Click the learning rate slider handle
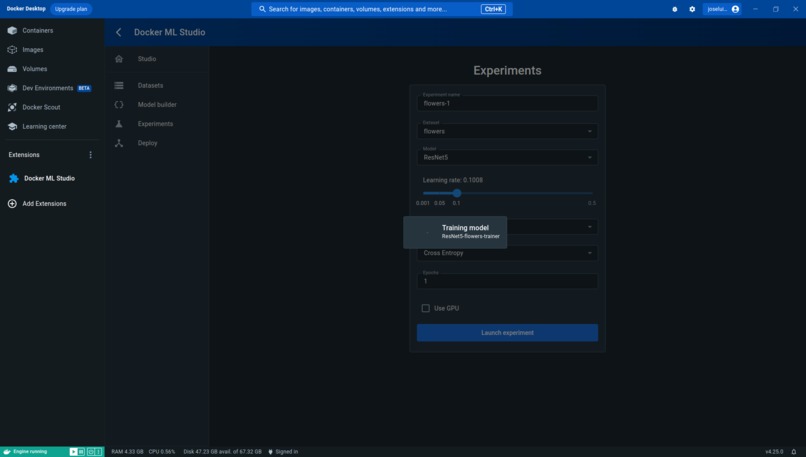 [457, 193]
